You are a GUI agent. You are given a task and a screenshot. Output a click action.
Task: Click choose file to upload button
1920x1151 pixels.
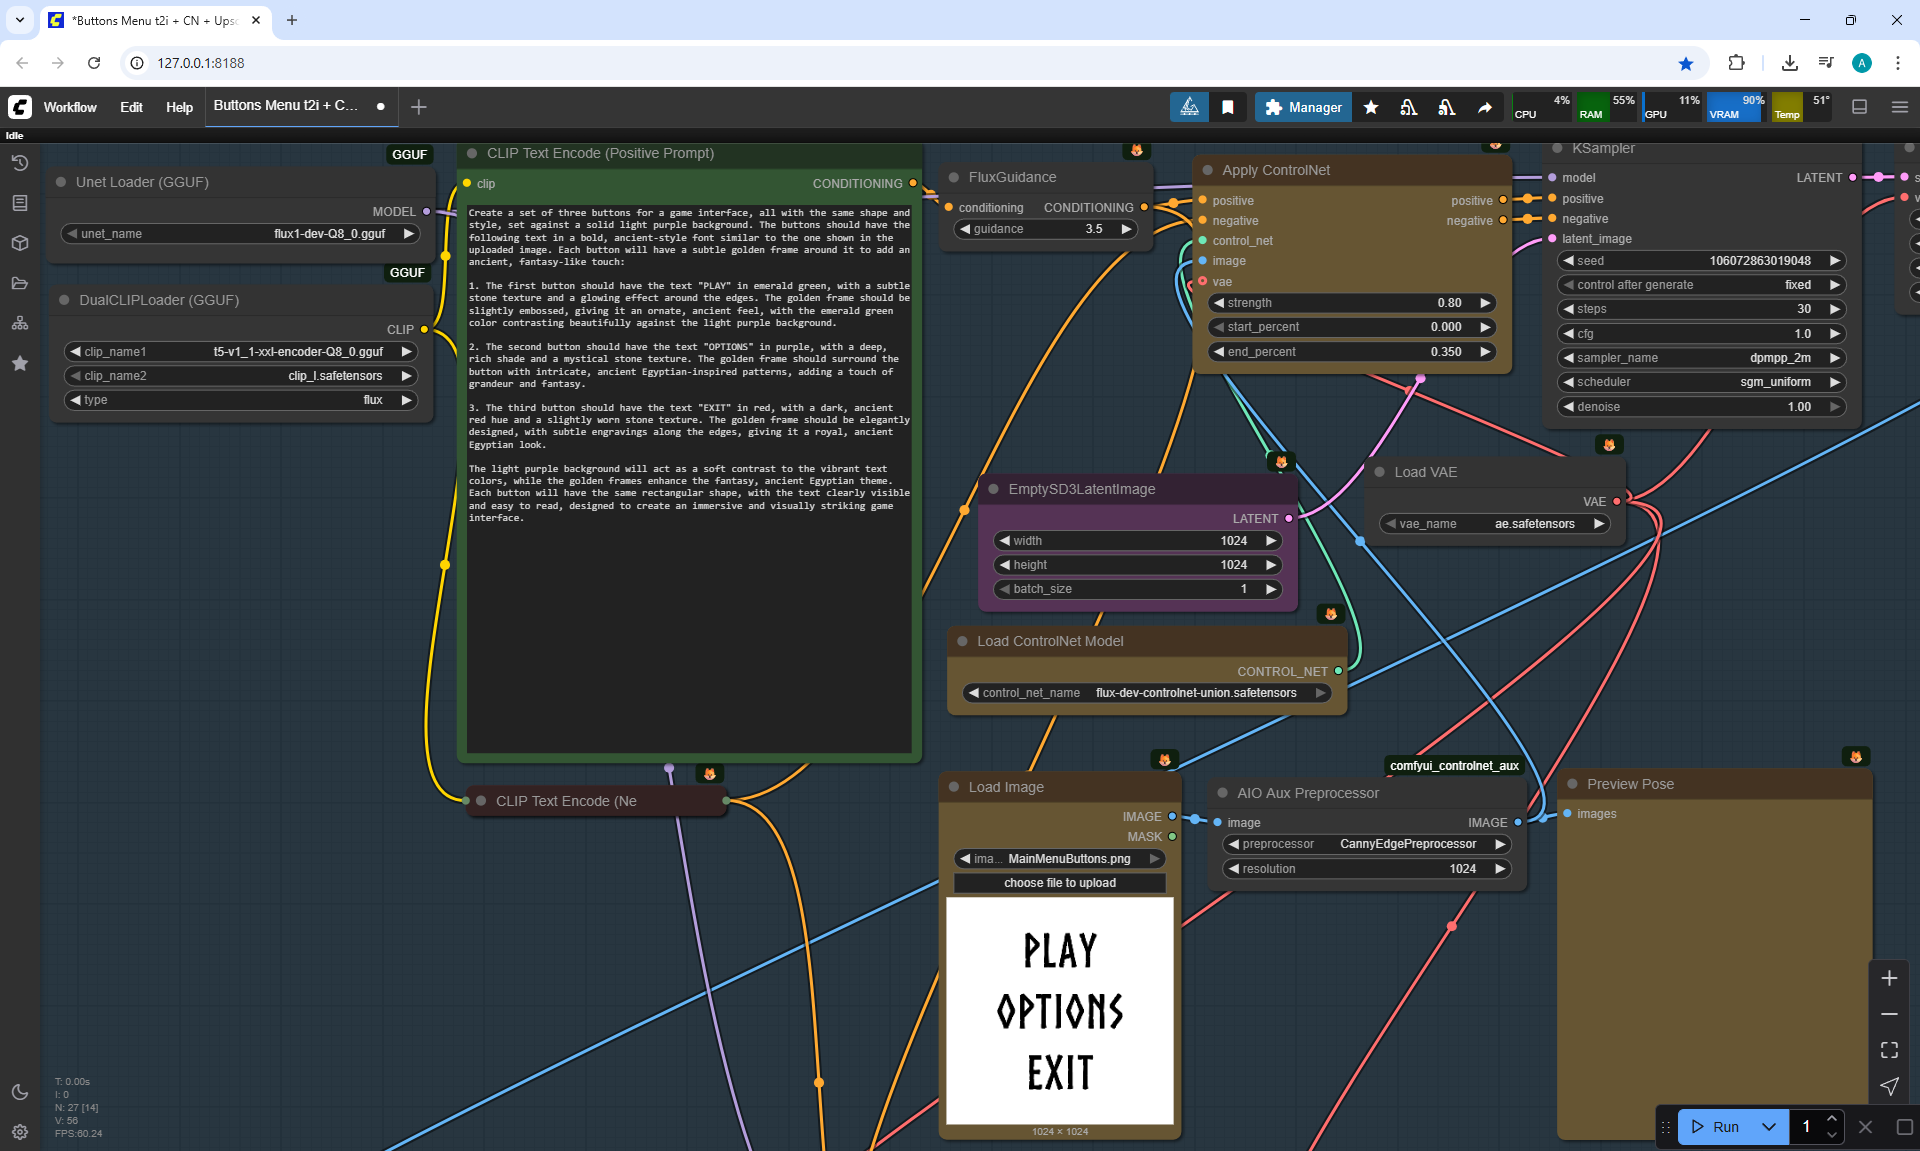coord(1059,883)
